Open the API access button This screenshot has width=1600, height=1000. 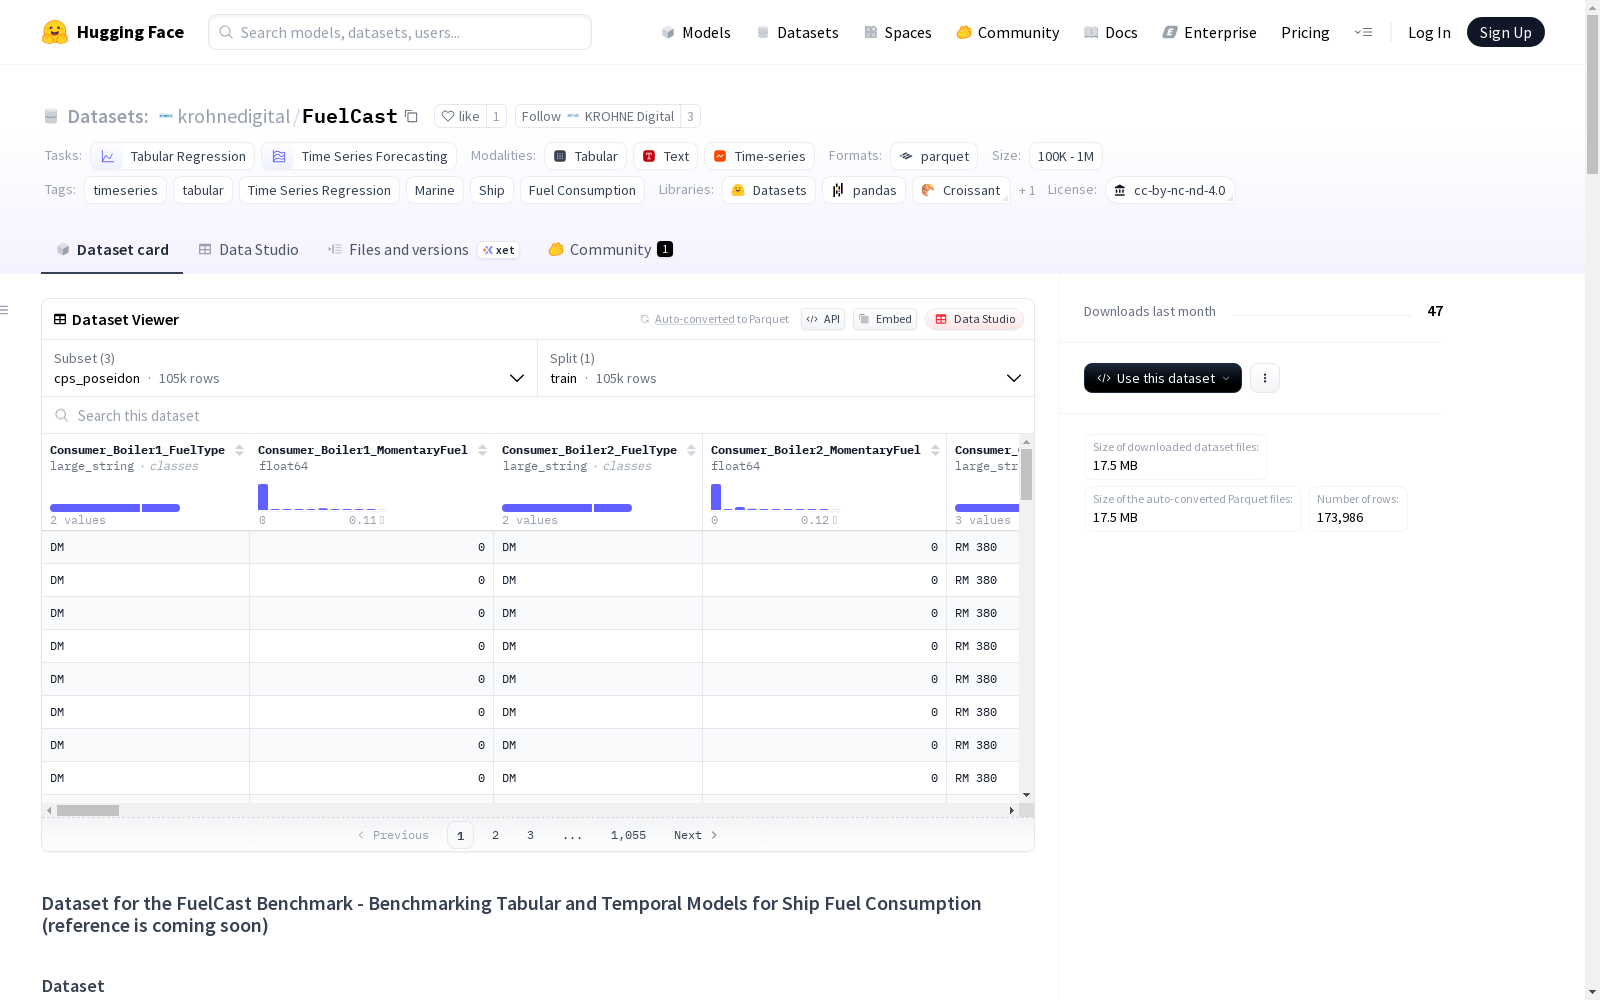pyautogui.click(x=823, y=319)
